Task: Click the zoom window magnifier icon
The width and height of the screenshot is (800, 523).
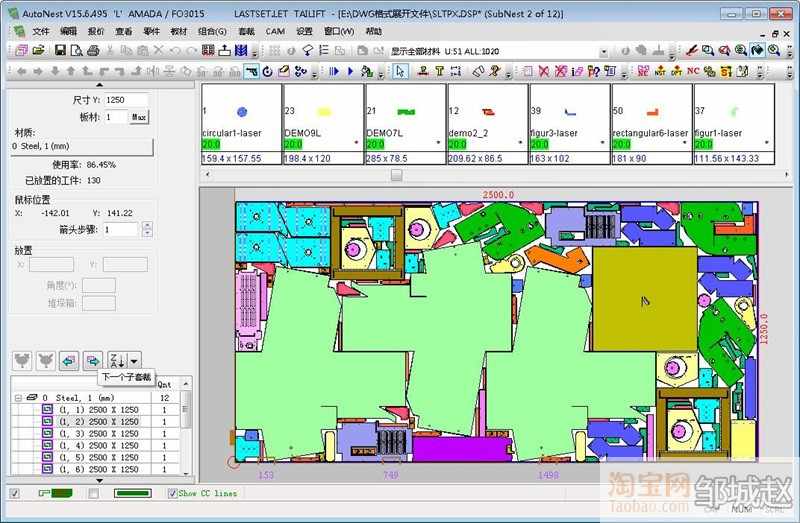Action: (x=708, y=51)
